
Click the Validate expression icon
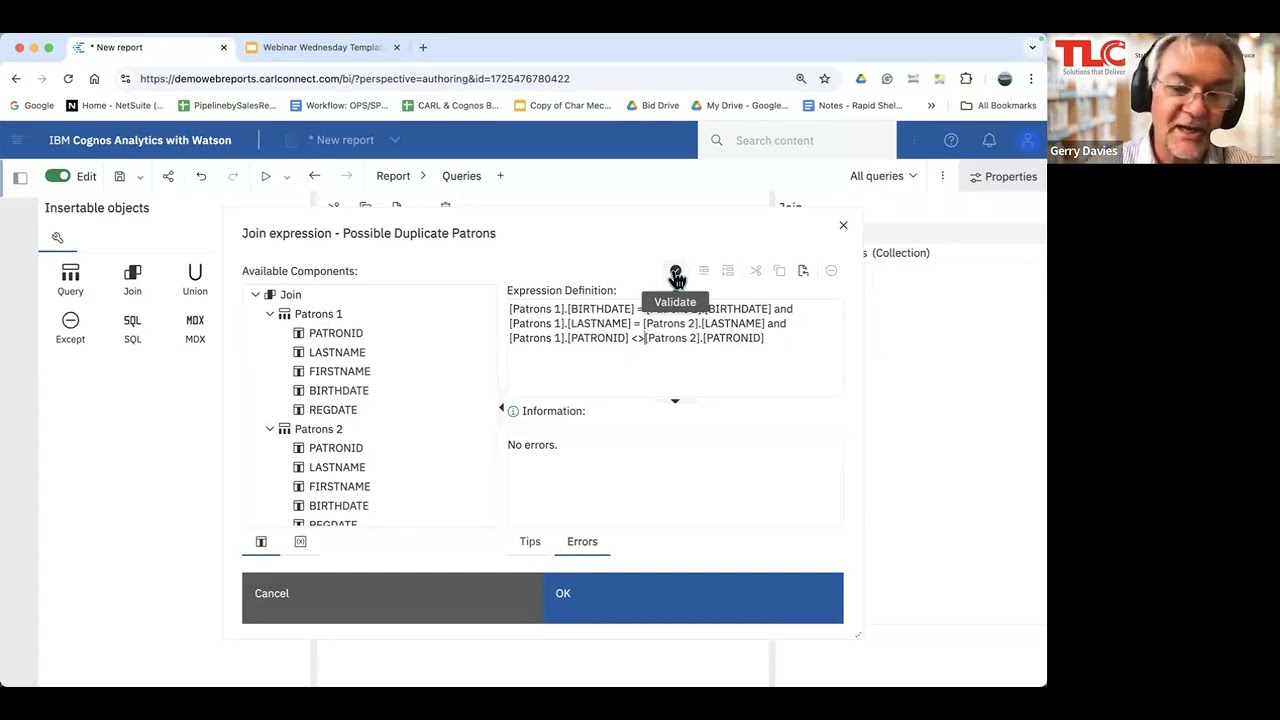(676, 271)
